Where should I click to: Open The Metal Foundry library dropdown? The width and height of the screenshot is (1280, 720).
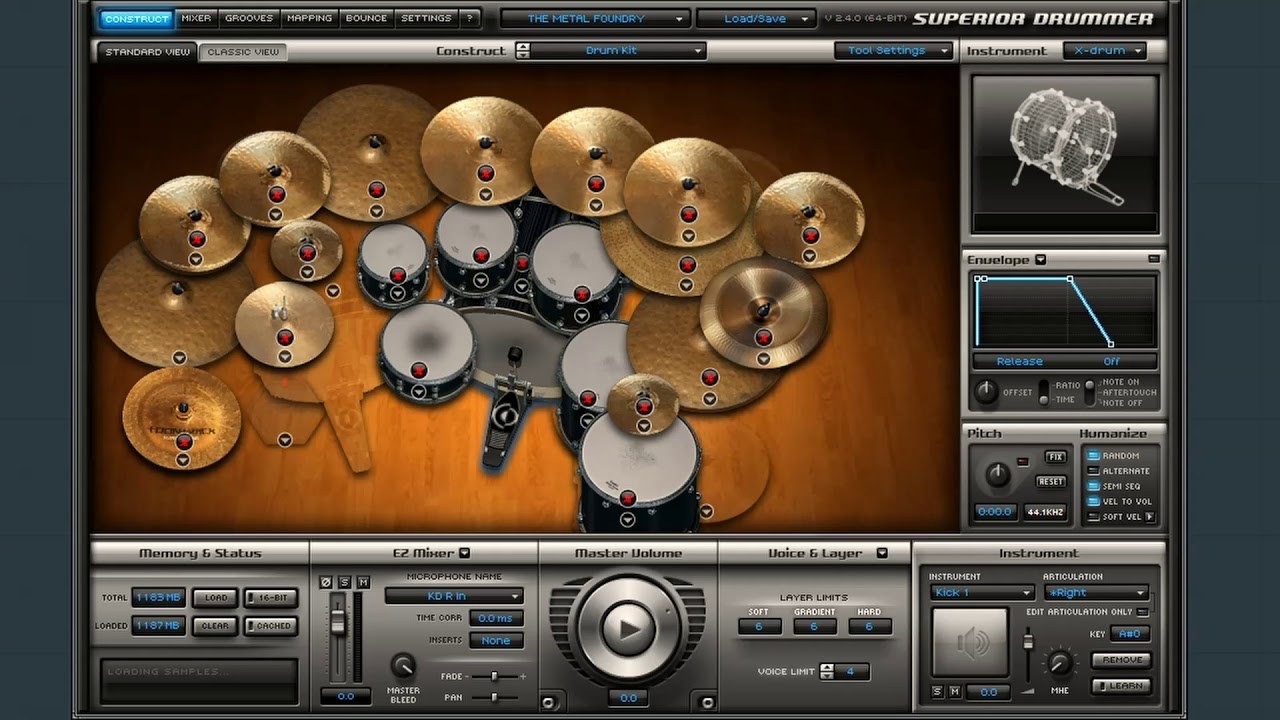[594, 18]
